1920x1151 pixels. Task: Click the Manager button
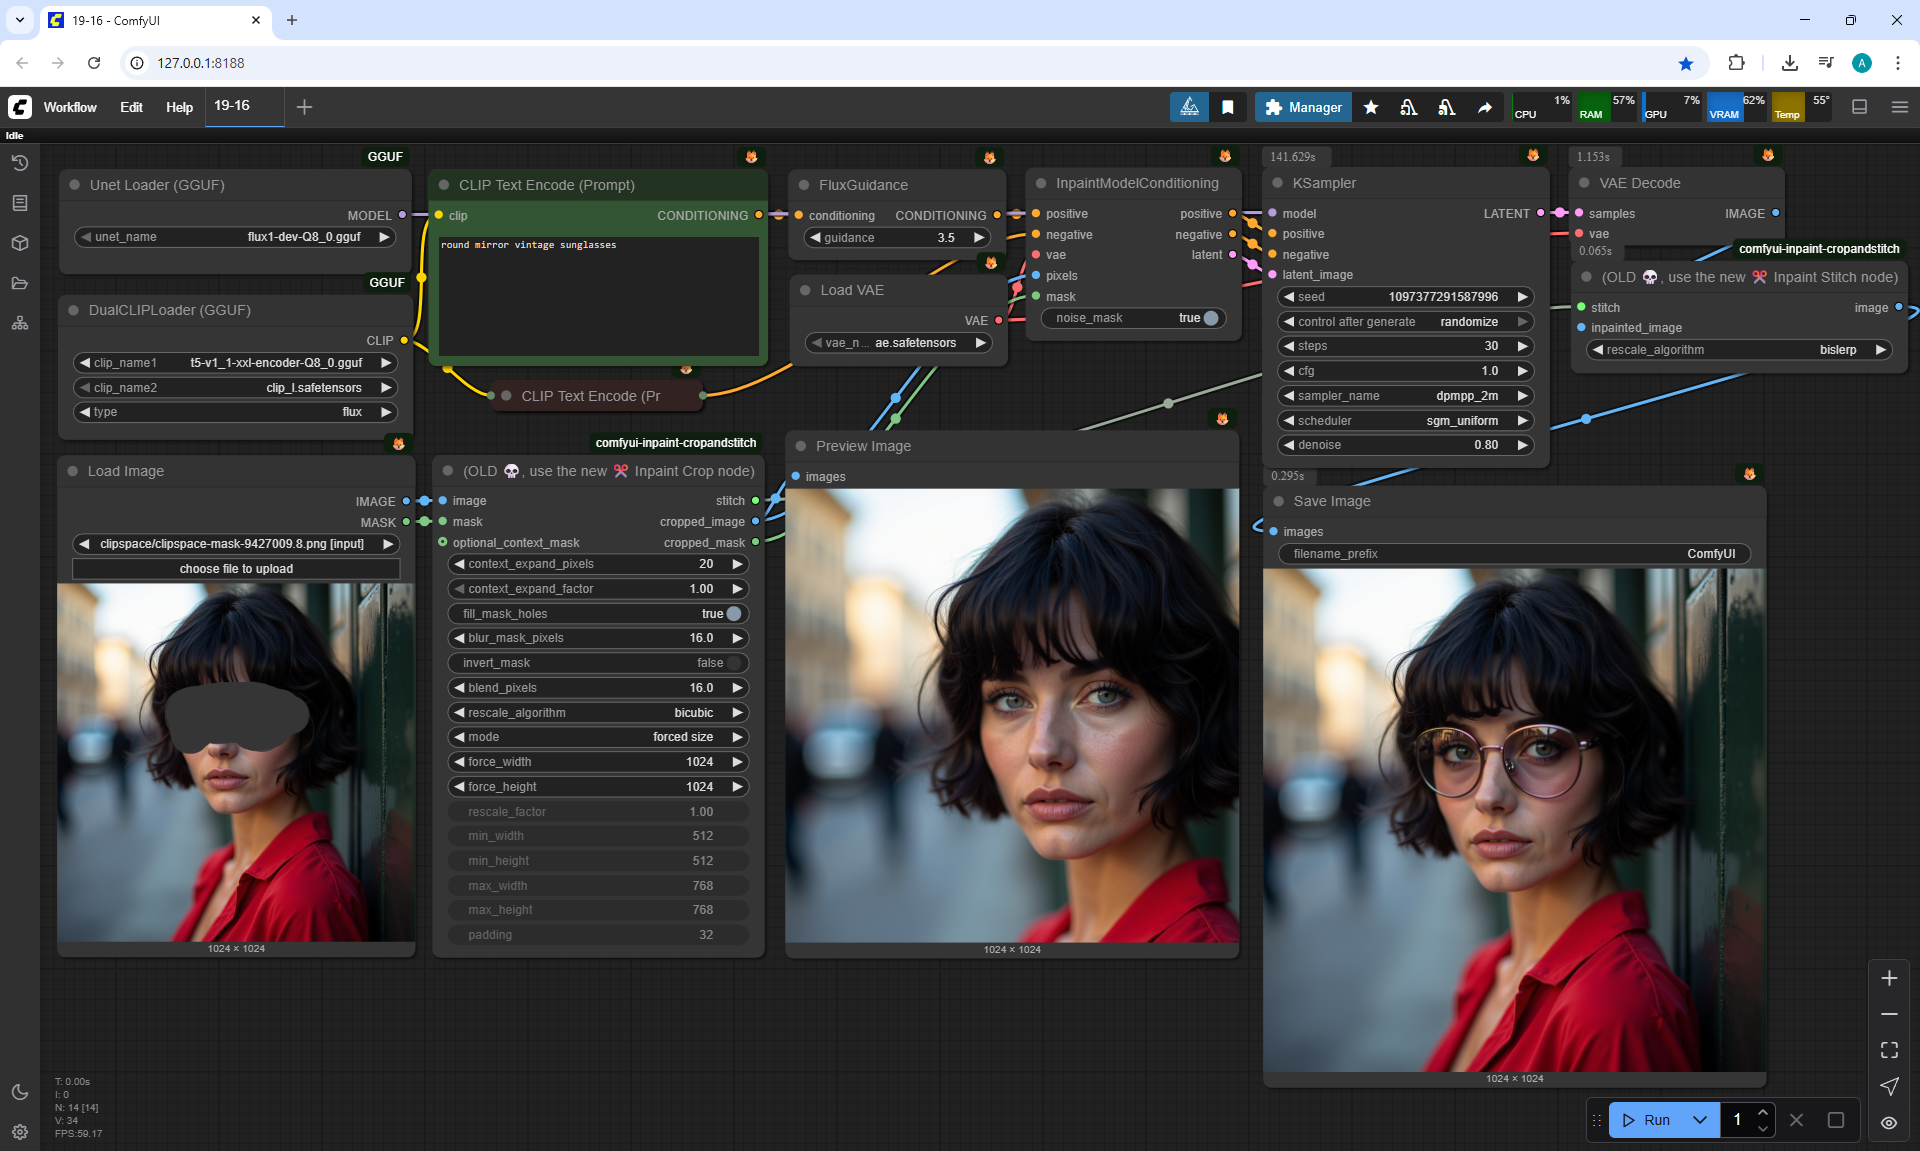click(1303, 107)
